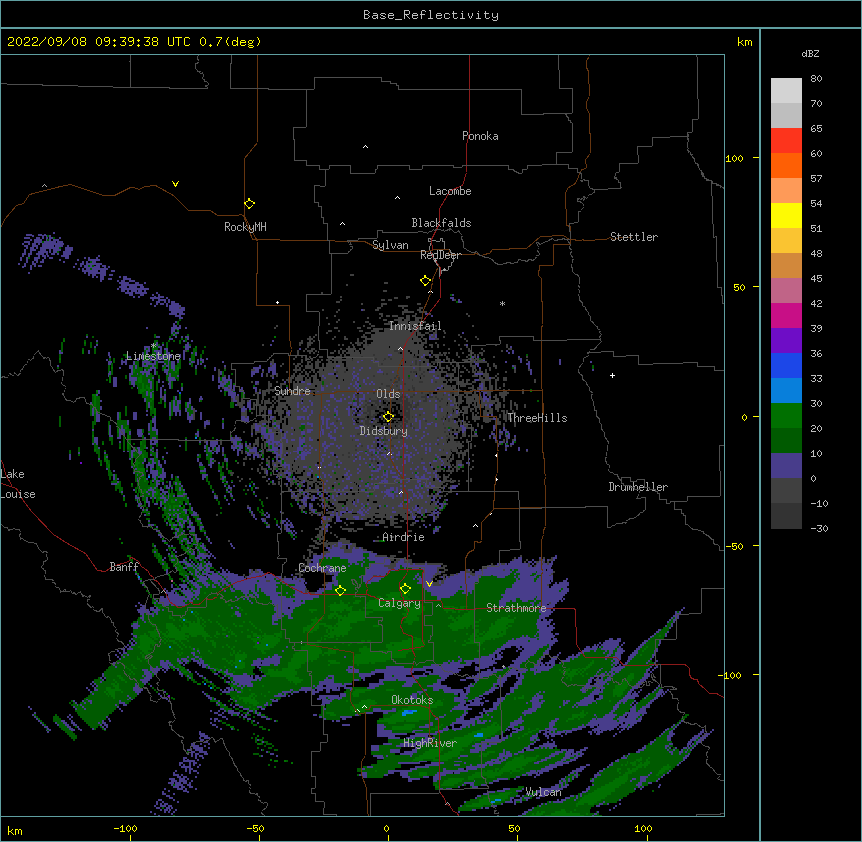Click the yellow station marker below Cochrane
Viewport: 862px width, 842px height.
(340, 590)
